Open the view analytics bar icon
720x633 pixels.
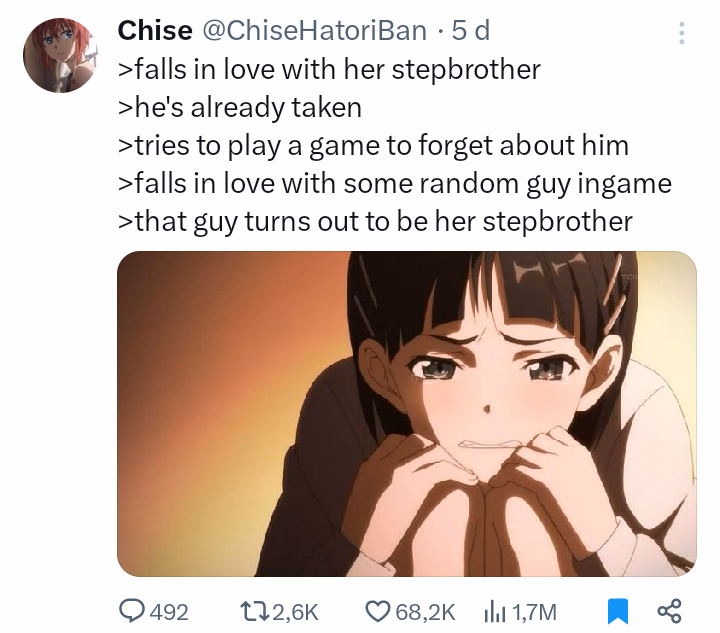click(495, 612)
